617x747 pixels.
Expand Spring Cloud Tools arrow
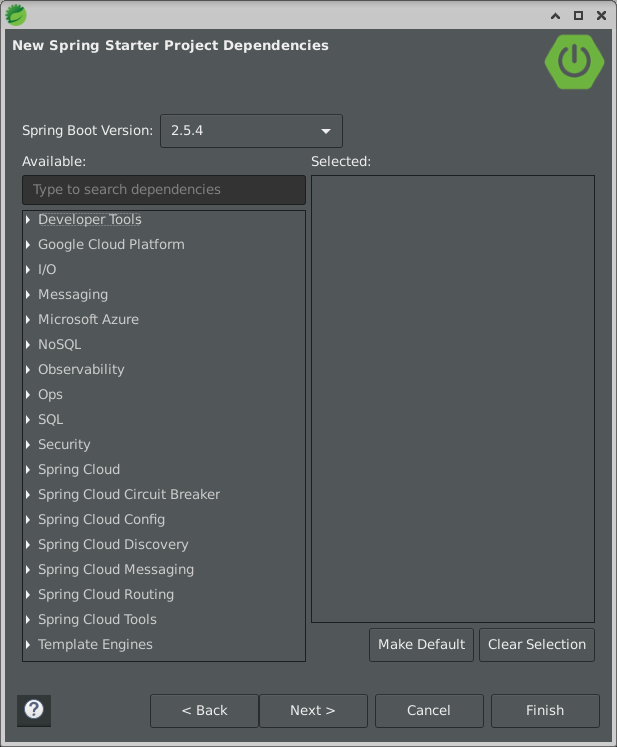pyautogui.click(x=28, y=620)
